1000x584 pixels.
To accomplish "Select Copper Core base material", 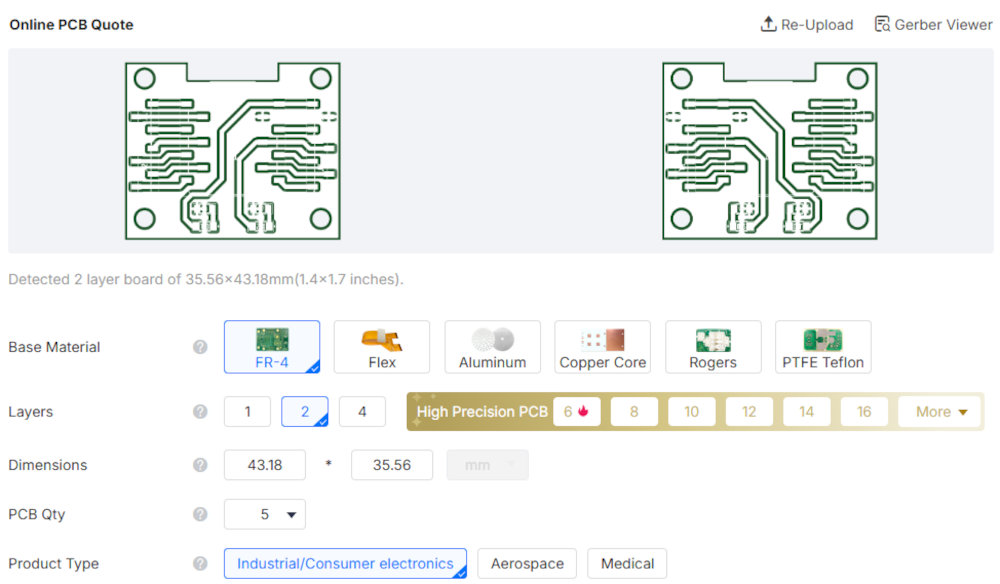I will (x=602, y=347).
